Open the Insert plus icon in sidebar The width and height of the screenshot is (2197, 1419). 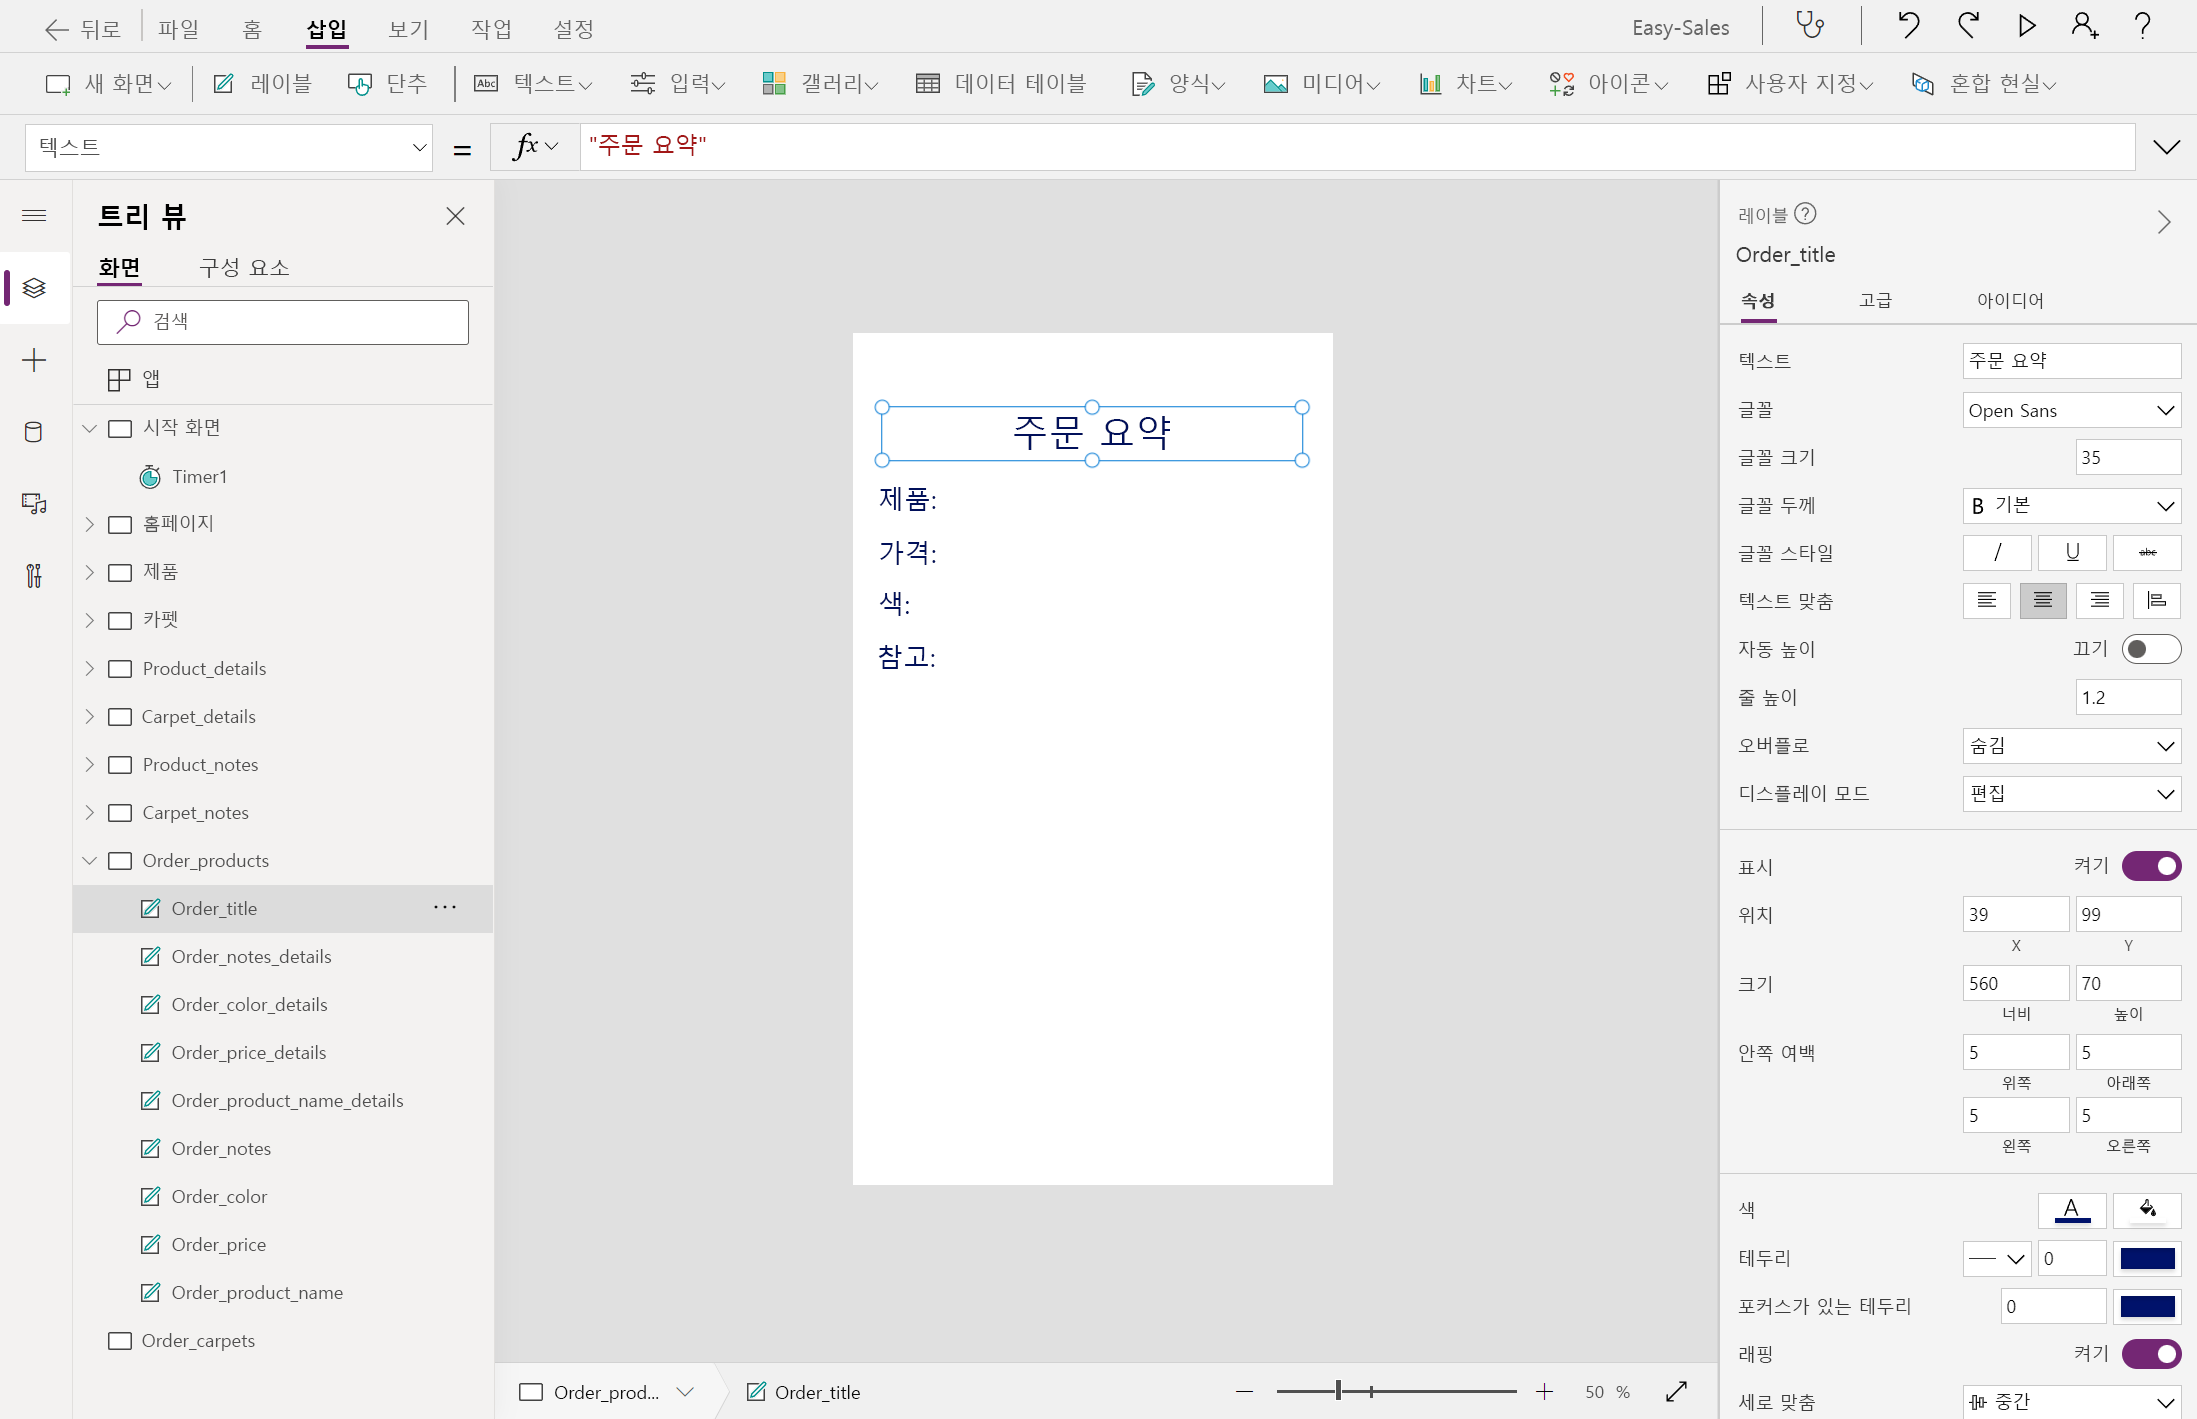coord(34,360)
